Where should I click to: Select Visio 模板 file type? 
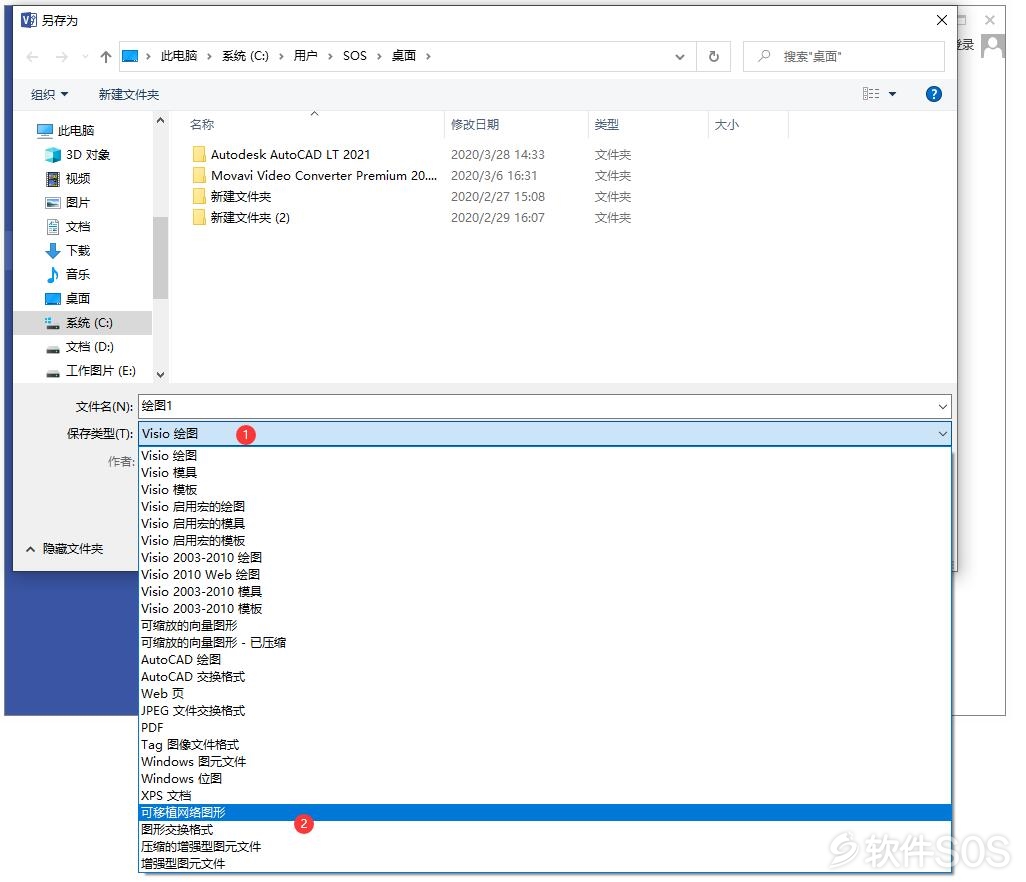pos(544,489)
